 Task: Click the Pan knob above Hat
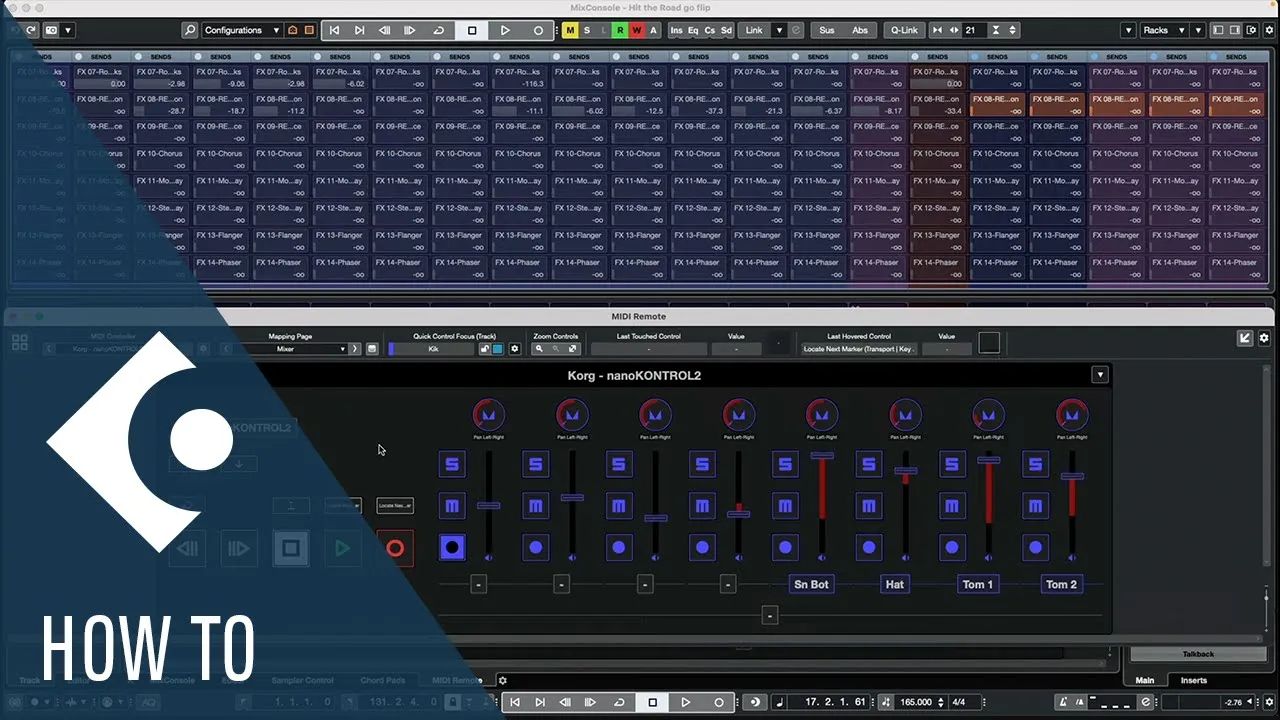click(905, 414)
